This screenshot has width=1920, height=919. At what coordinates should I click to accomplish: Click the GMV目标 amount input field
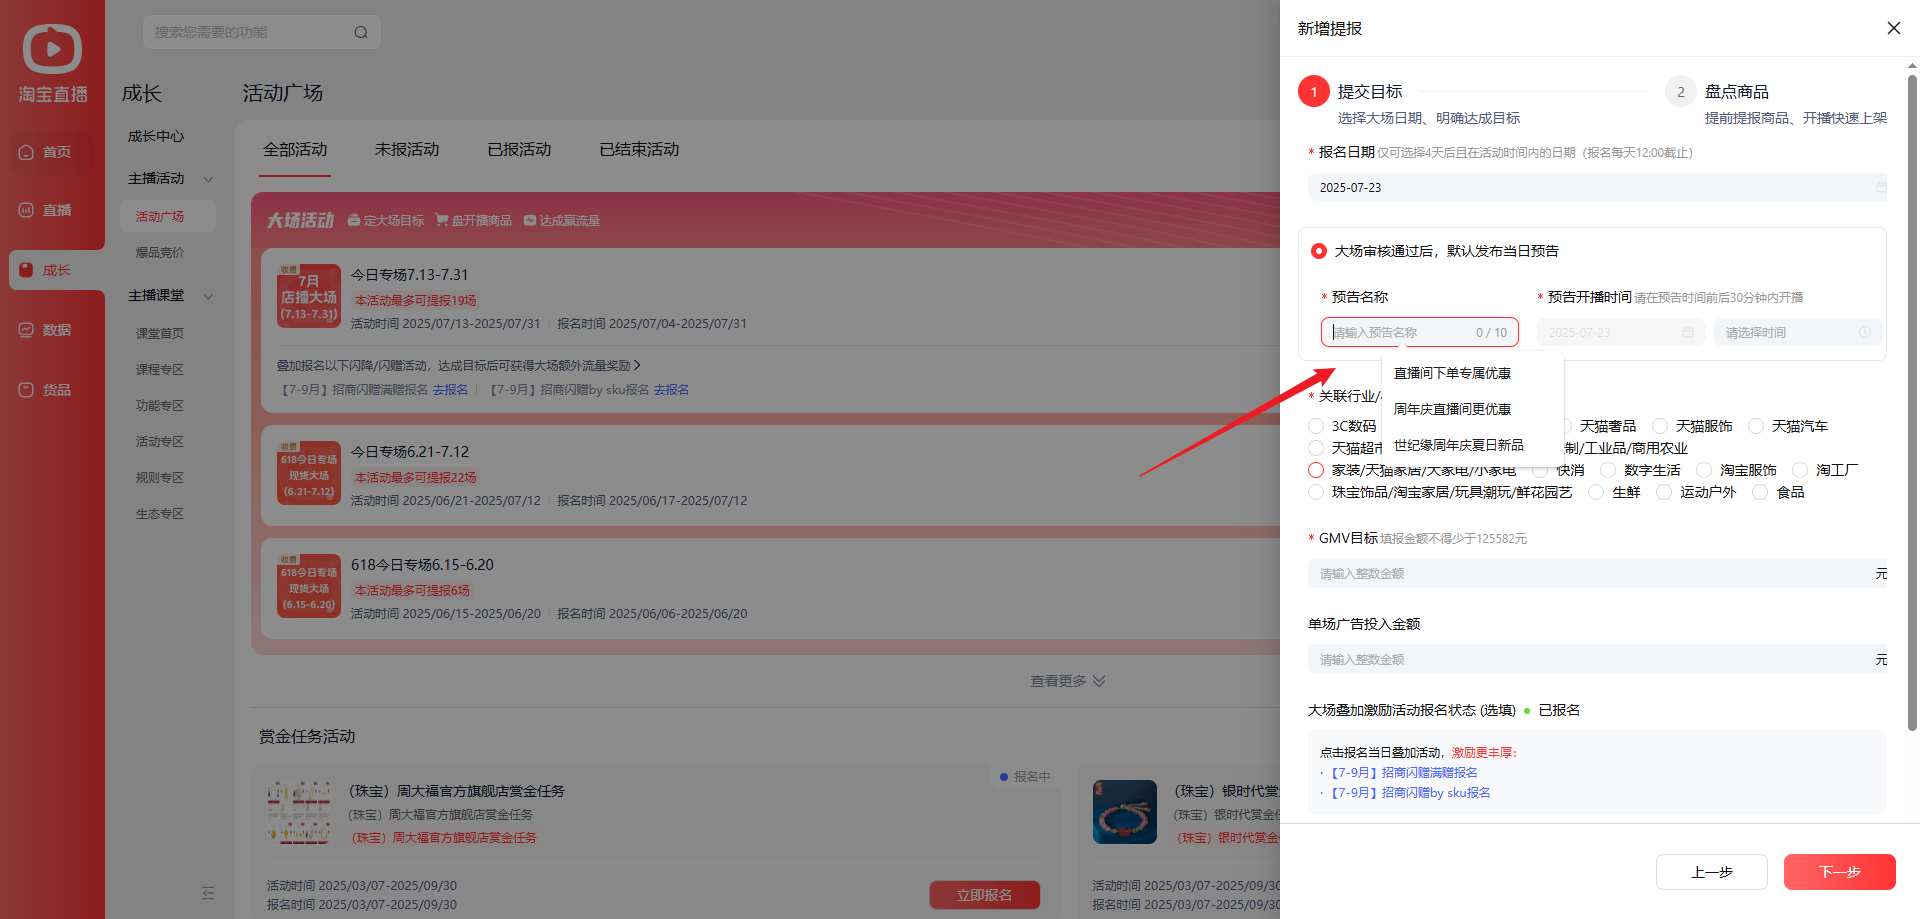click(x=1590, y=574)
